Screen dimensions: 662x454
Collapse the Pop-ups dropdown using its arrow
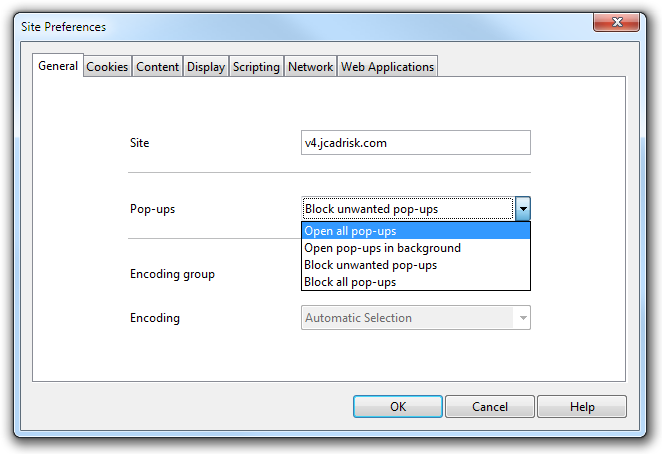[523, 209]
